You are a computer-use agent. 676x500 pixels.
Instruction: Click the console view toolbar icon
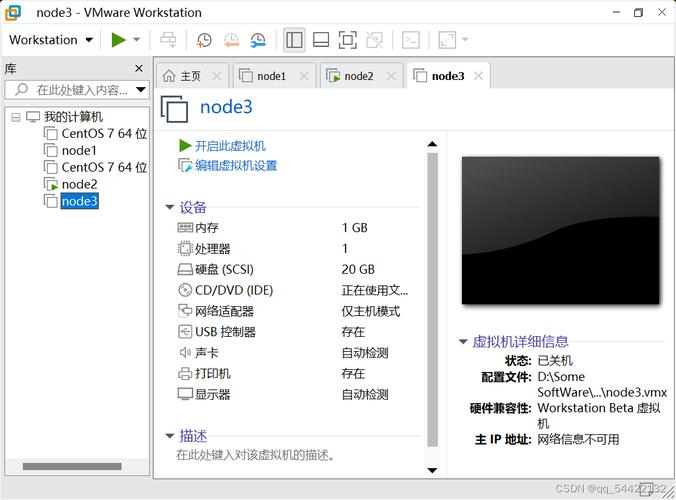tap(410, 40)
